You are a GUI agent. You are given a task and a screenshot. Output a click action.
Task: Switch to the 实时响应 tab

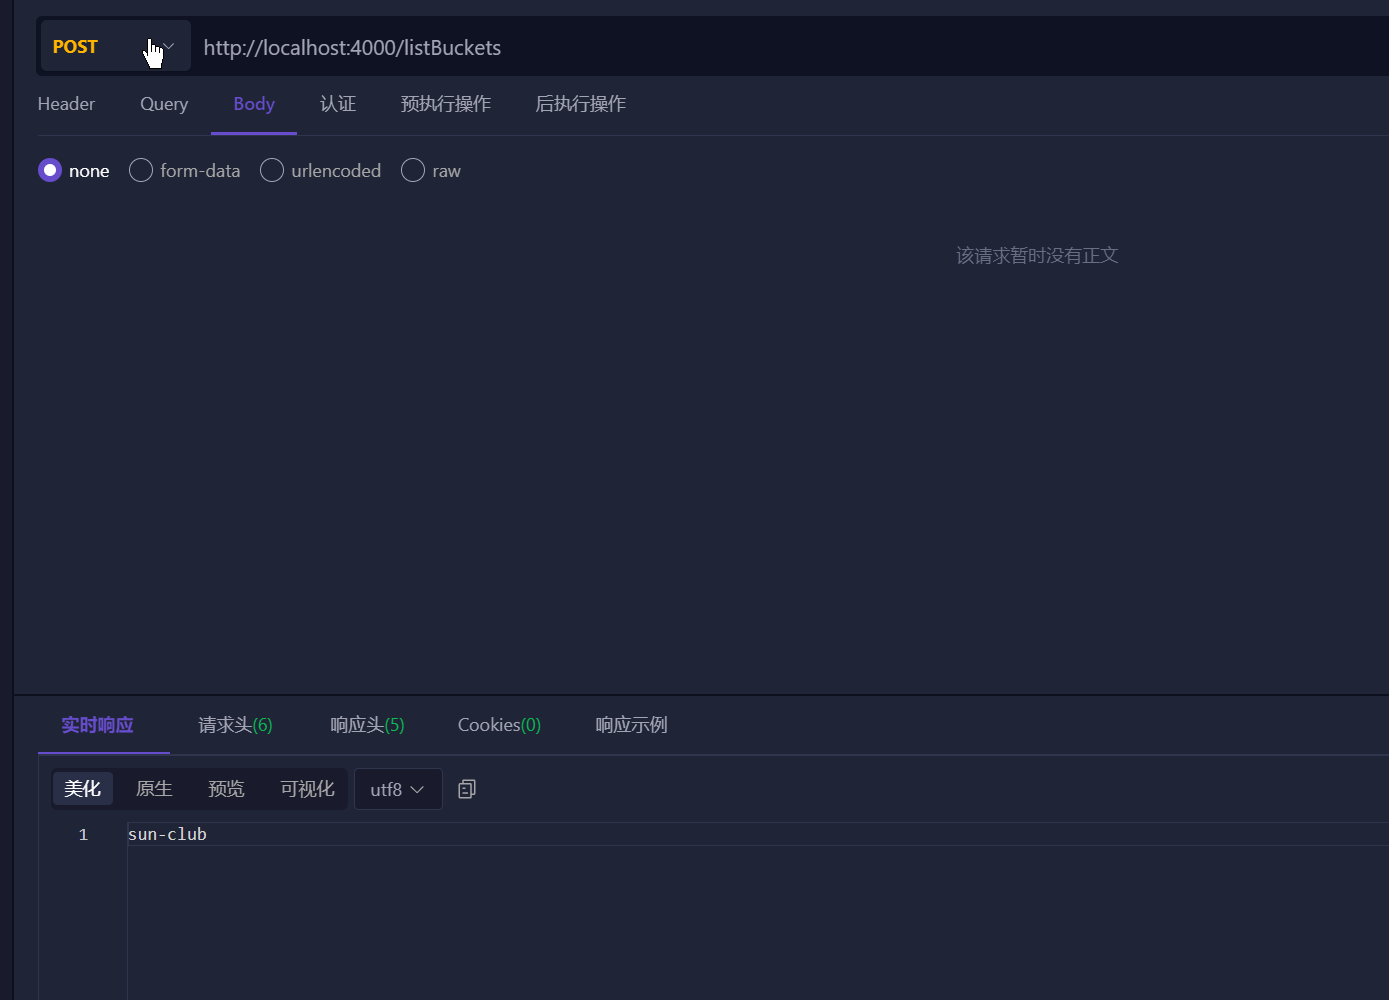97,725
